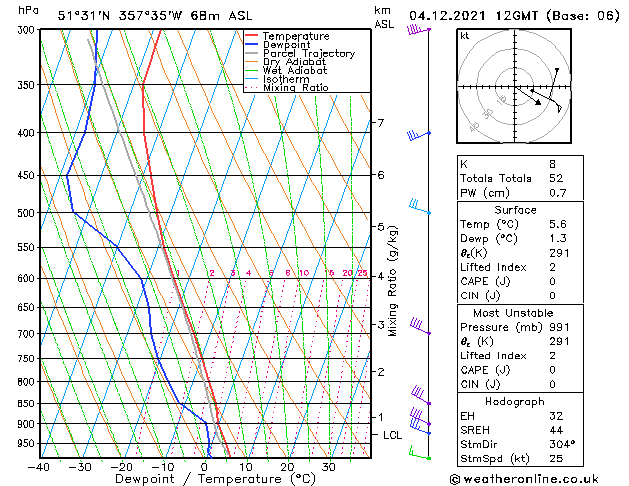Image resolution: width=629 pixels, height=486 pixels.
Task: Click the 500 pressure level label
Action: click(28, 213)
